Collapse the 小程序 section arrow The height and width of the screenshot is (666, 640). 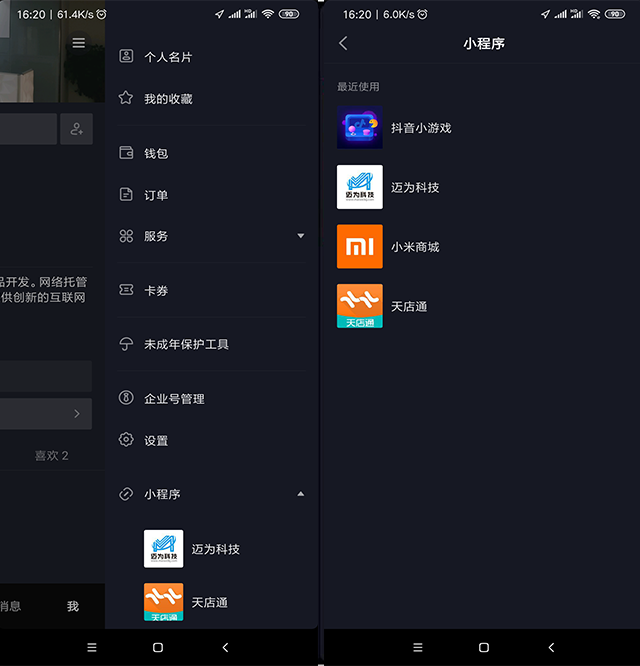(x=301, y=494)
